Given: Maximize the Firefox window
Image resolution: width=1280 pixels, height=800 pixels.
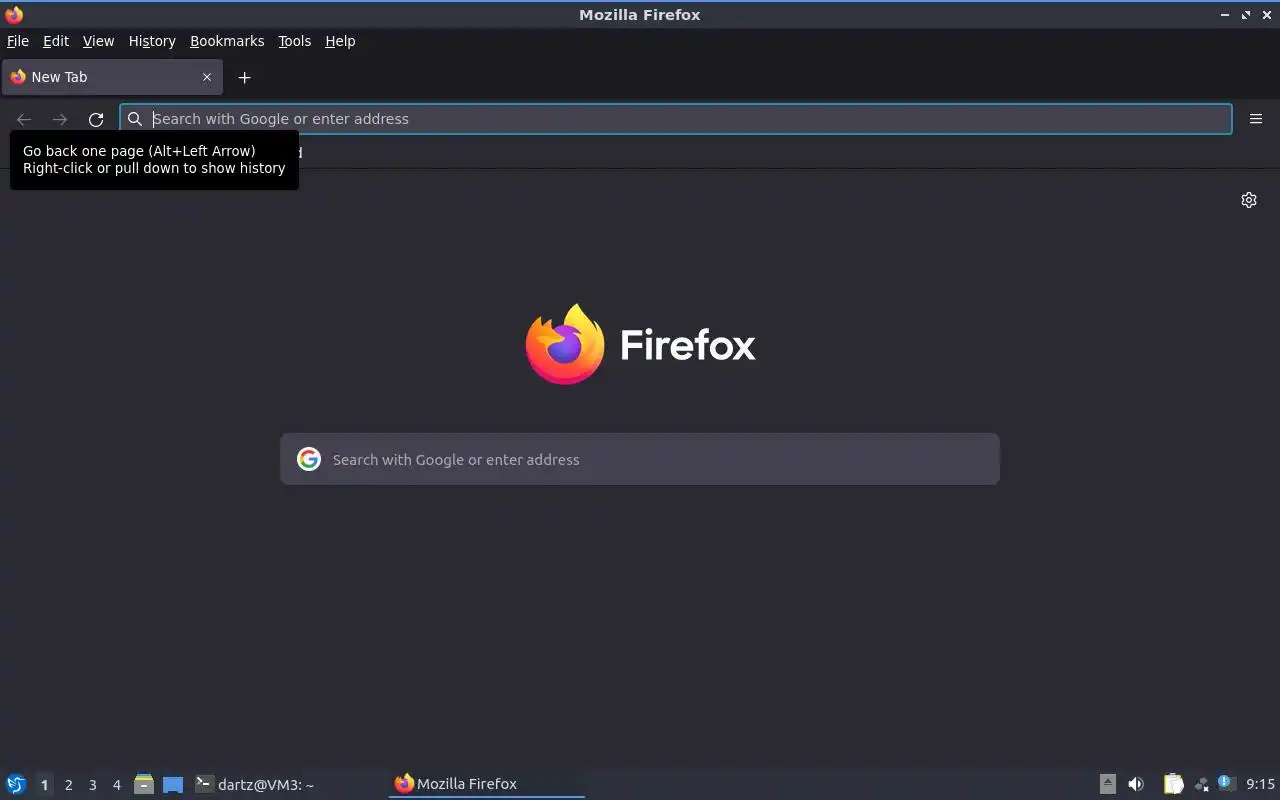Looking at the screenshot, I should point(1246,15).
